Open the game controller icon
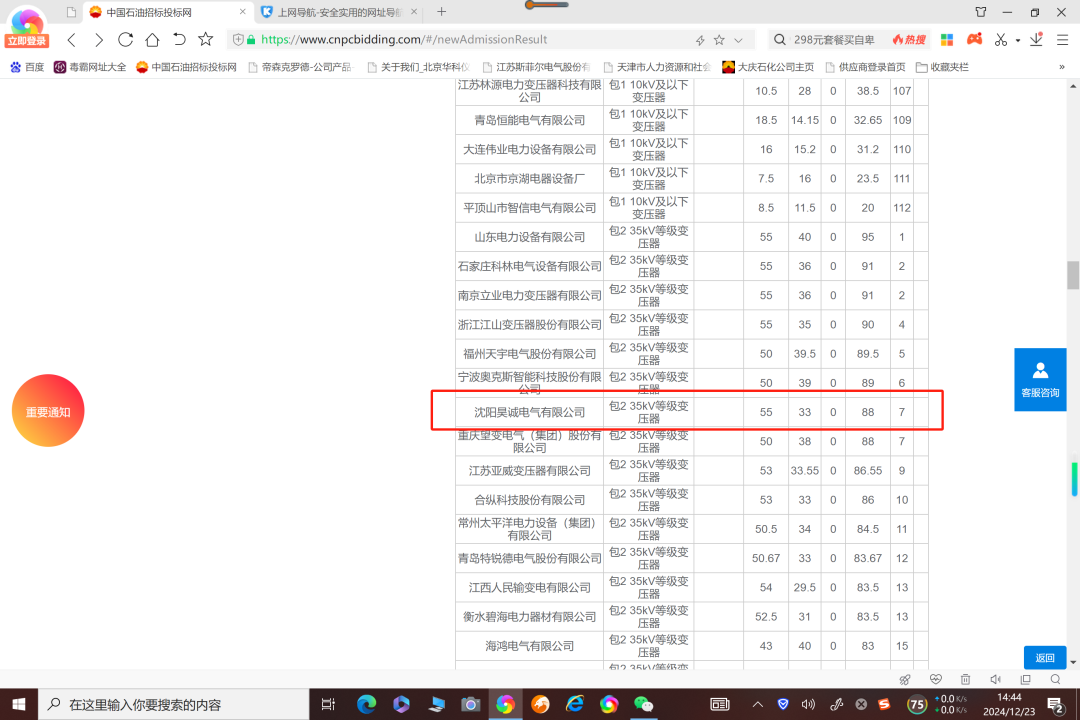 974,39
